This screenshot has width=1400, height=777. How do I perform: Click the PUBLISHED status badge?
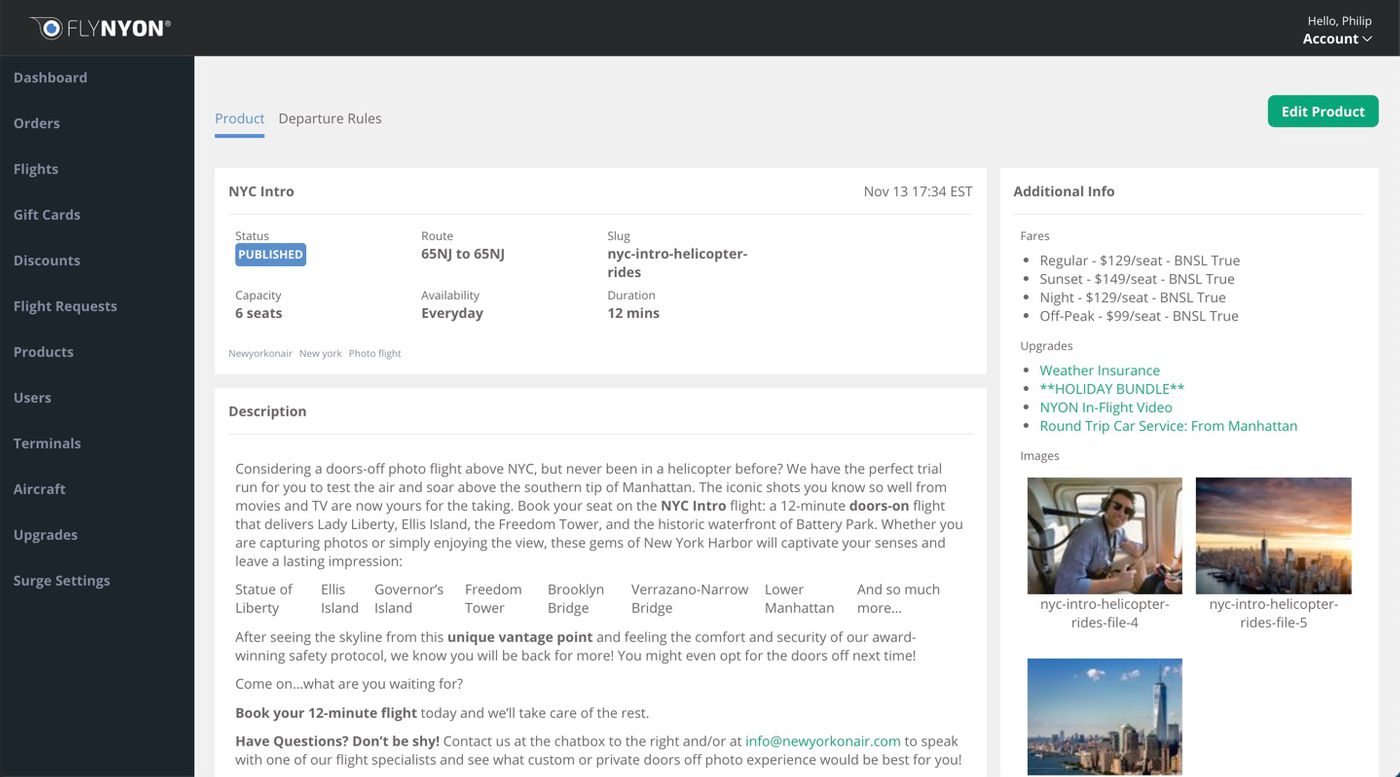(270, 254)
